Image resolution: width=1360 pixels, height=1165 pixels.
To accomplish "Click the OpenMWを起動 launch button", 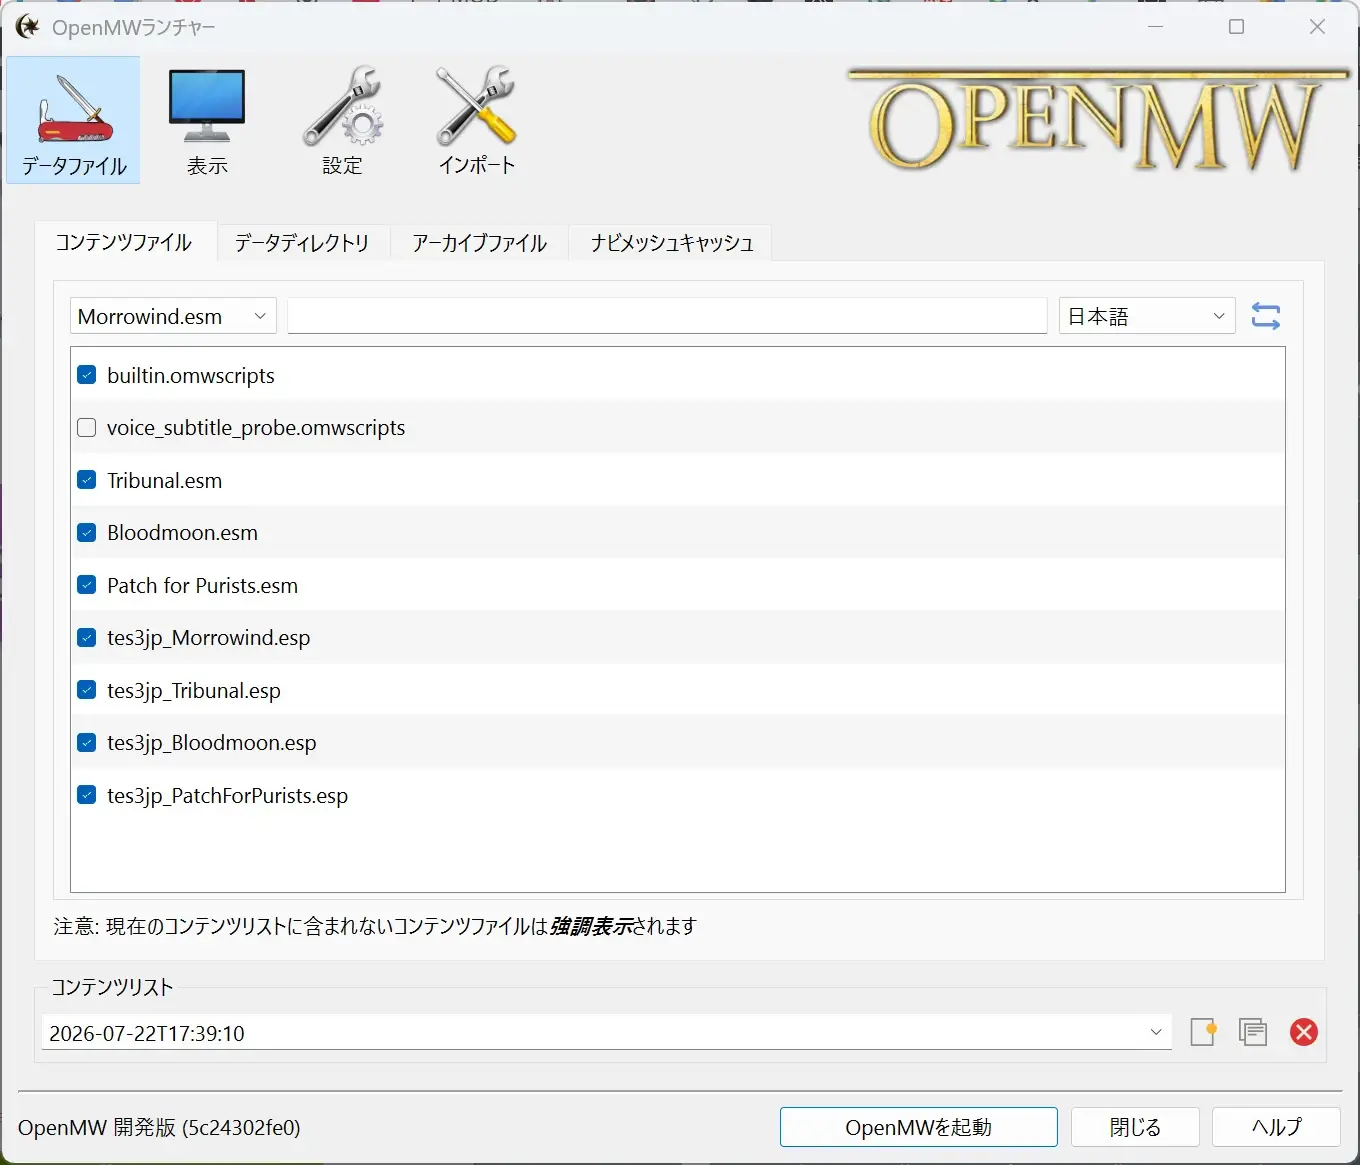I will [919, 1127].
